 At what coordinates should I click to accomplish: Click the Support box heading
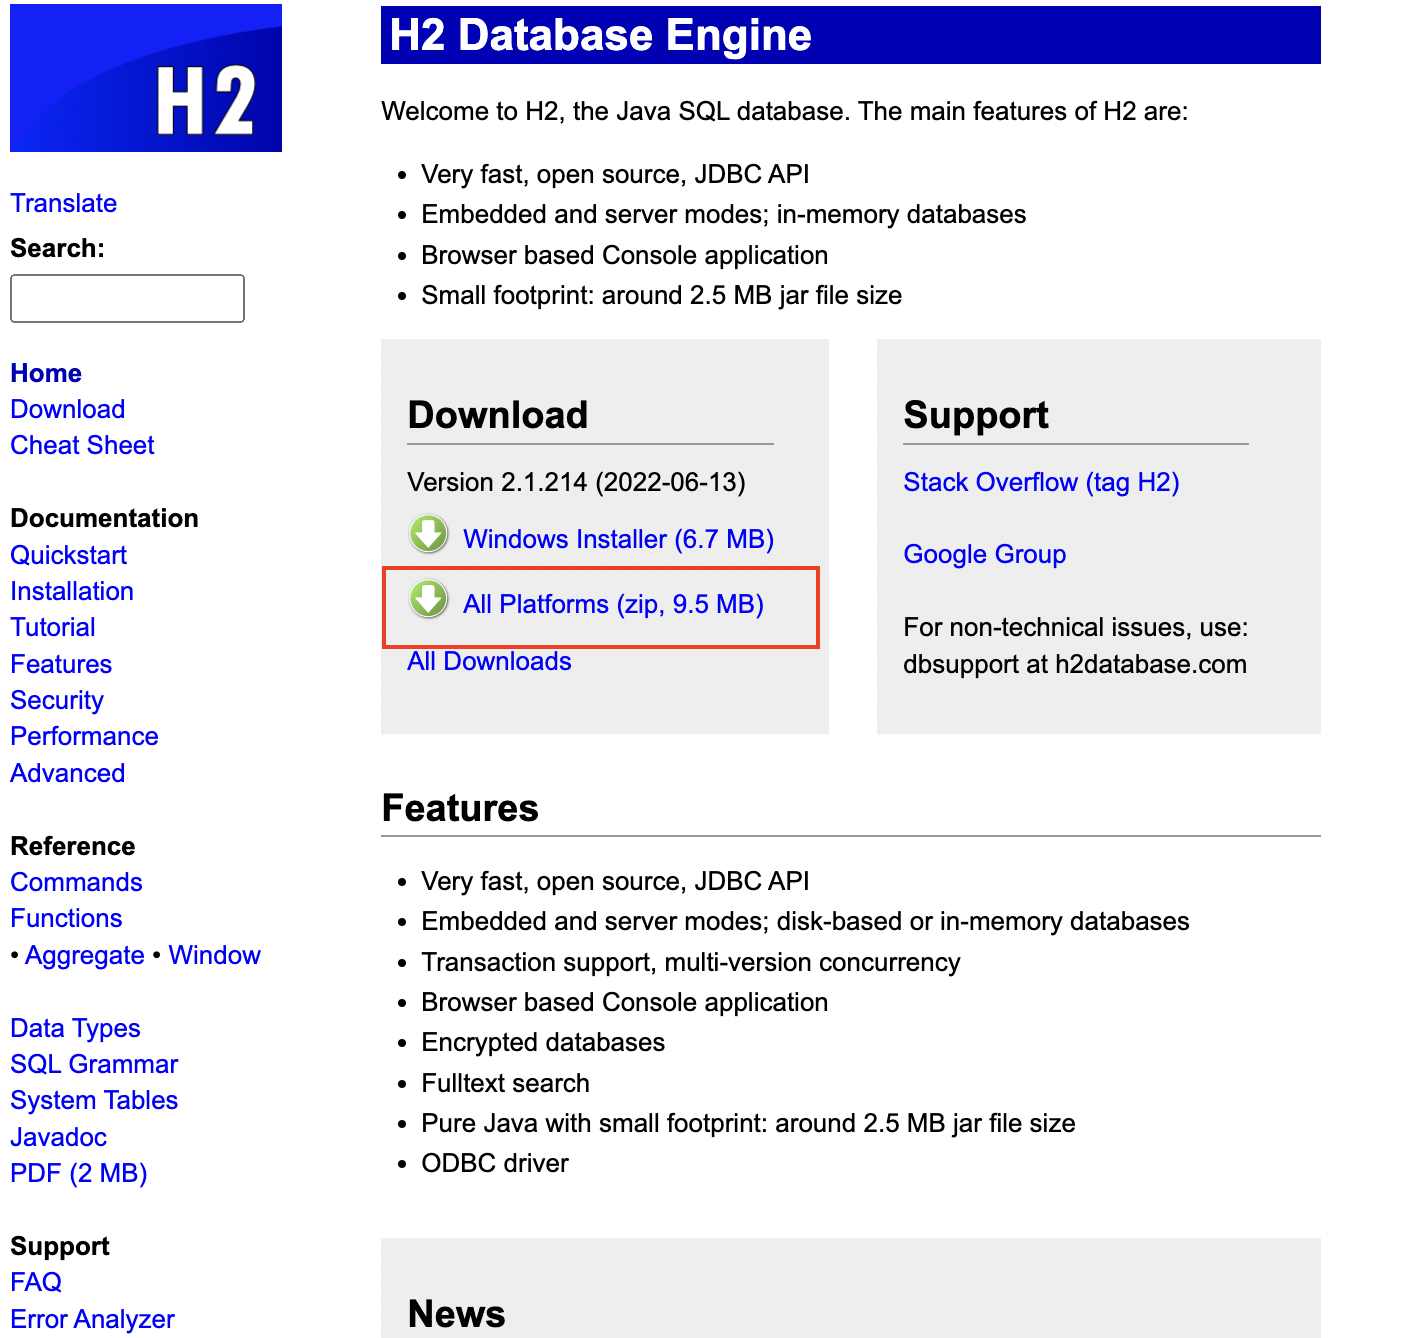click(976, 415)
